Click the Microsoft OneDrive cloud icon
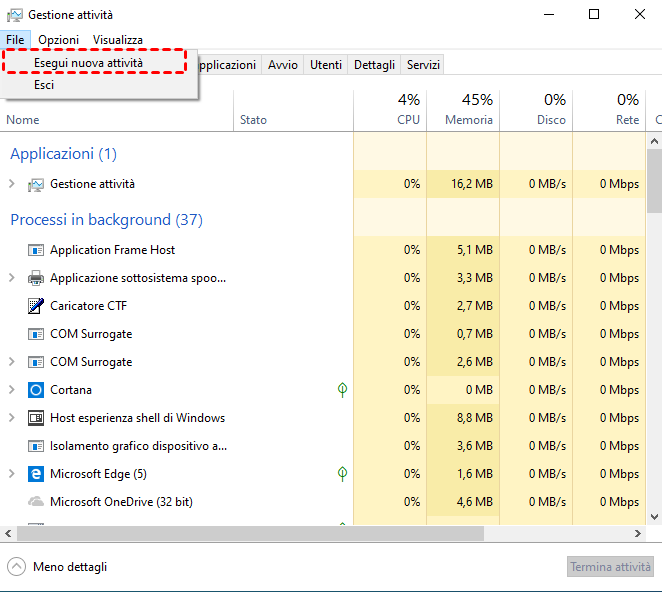Image resolution: width=662 pixels, height=592 pixels. 36,502
